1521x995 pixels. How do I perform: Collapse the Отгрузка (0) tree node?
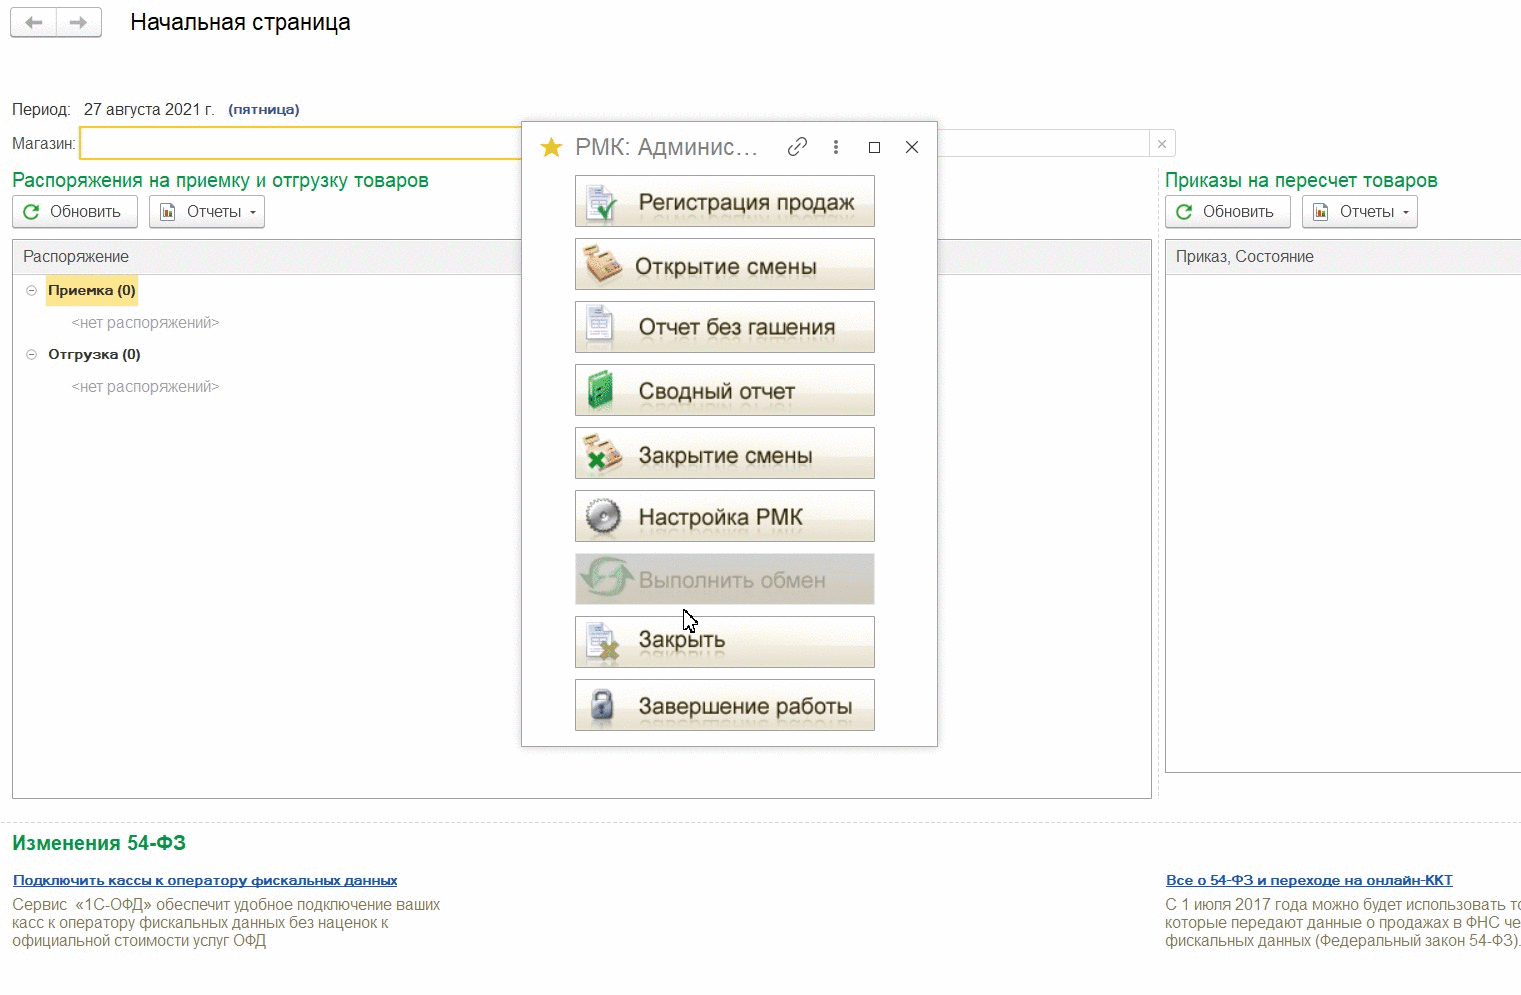pos(31,355)
